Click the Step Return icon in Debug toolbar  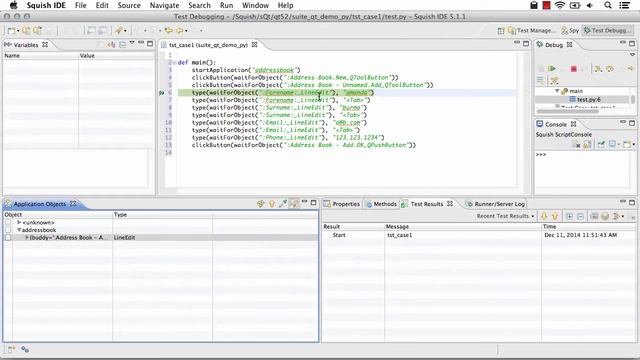coord(630,69)
